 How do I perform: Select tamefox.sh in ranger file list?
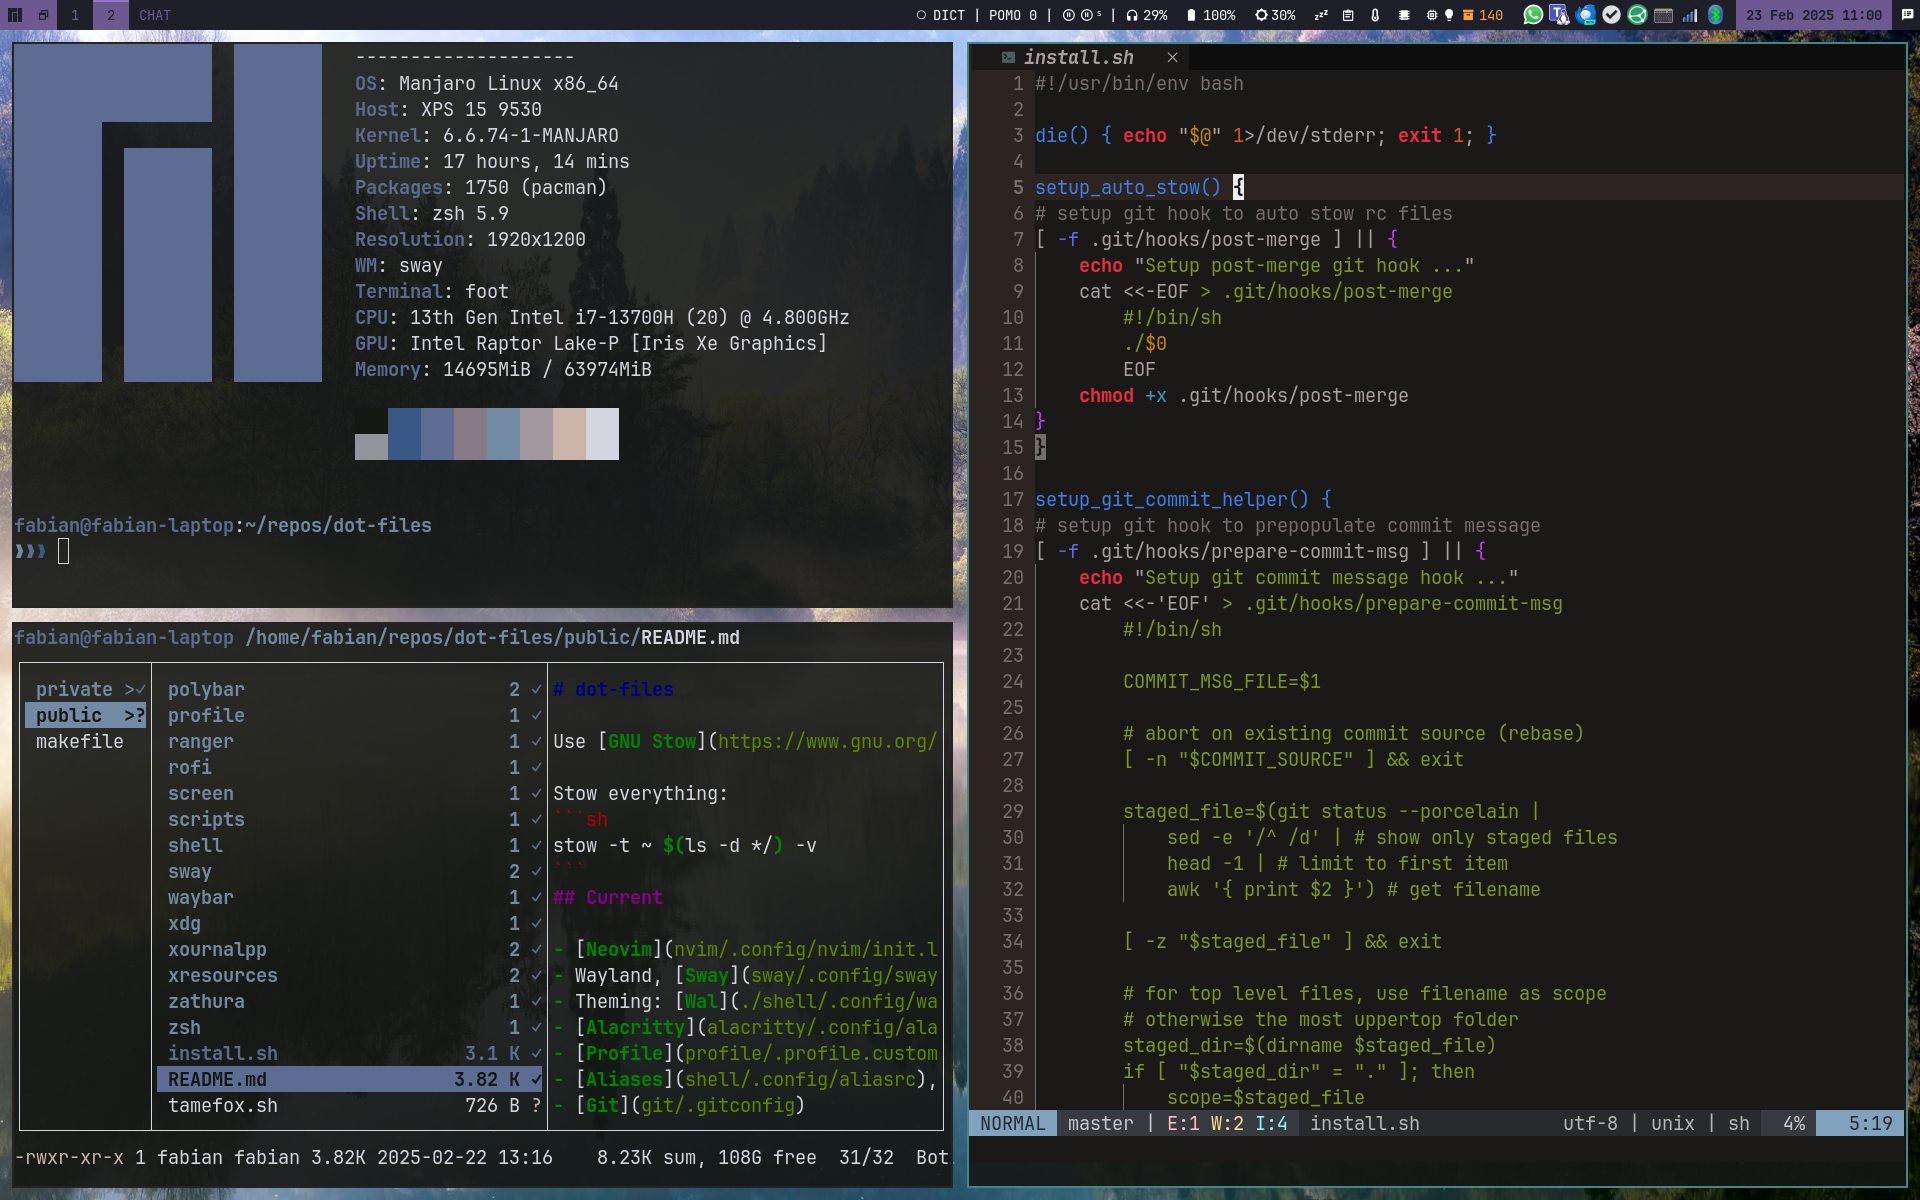coord(350,1105)
